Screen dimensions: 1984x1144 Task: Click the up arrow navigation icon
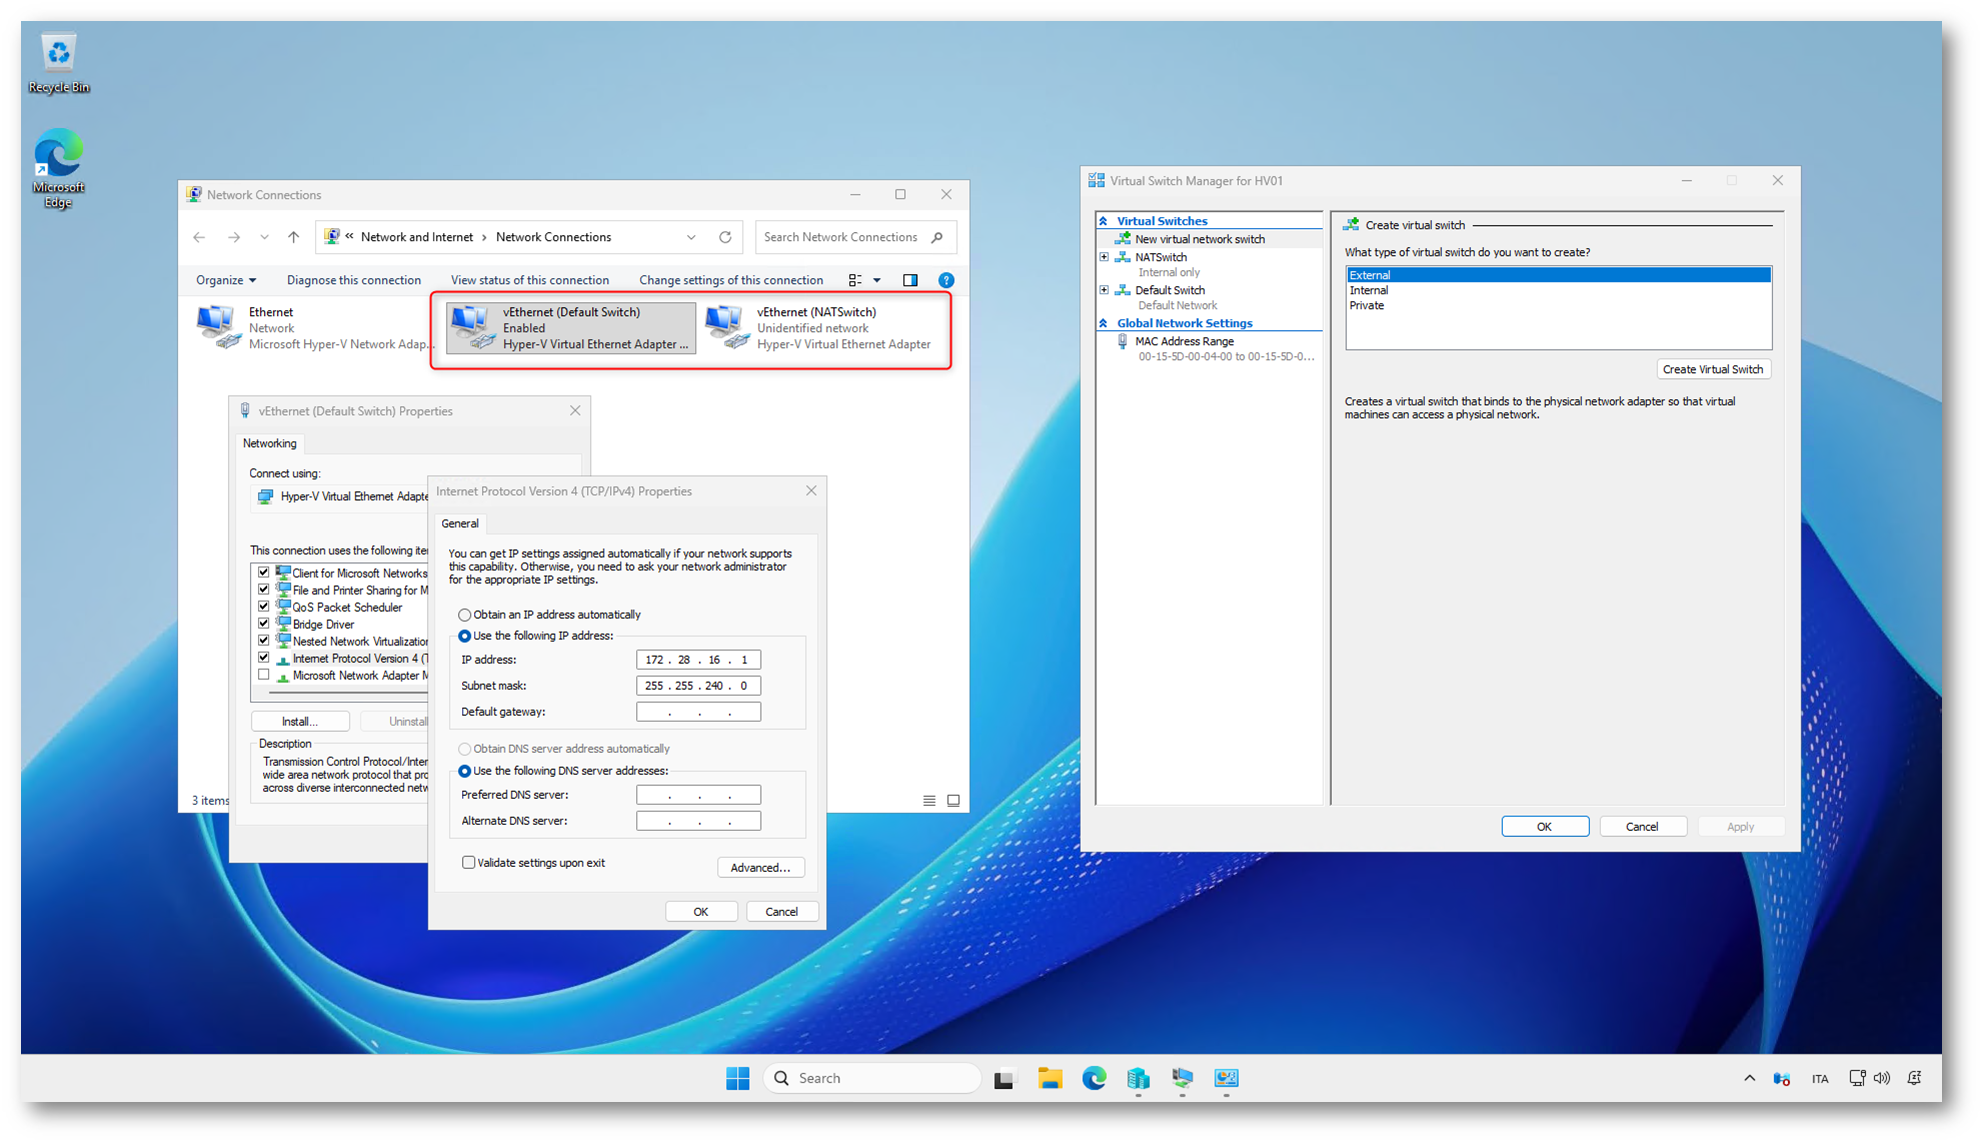pyautogui.click(x=293, y=237)
